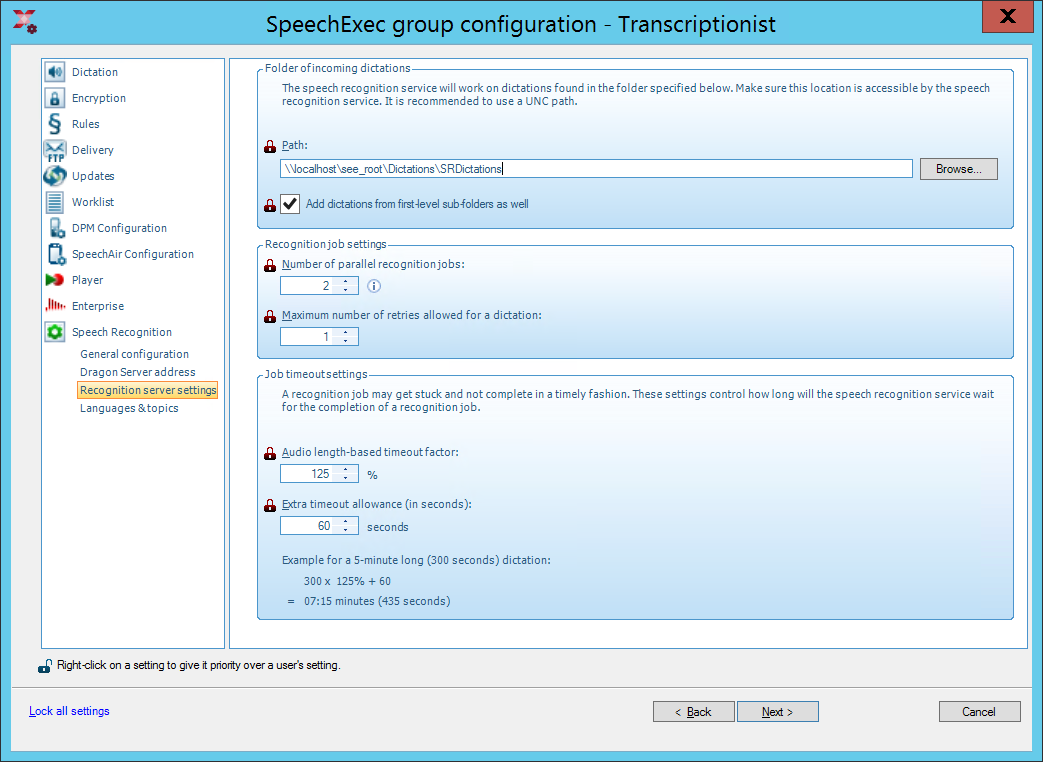Increase maximum number of retries
The width and height of the screenshot is (1043, 762).
[345, 332]
